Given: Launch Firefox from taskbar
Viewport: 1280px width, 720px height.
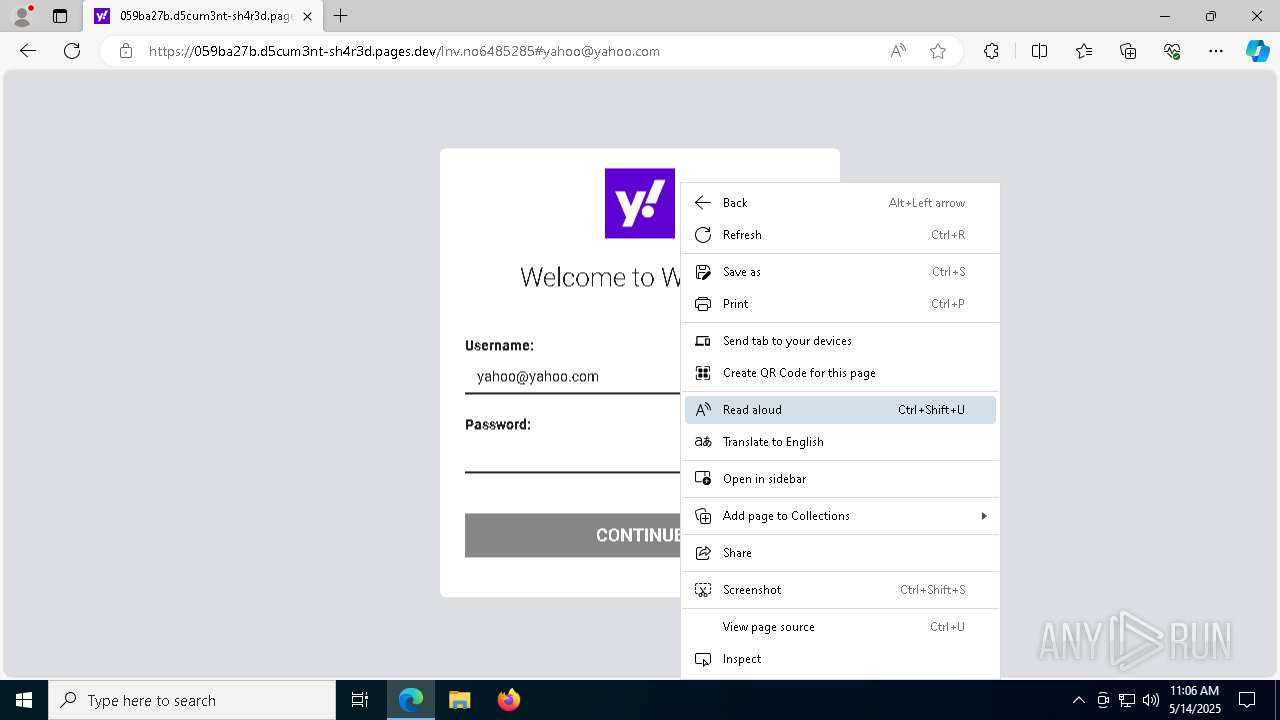Looking at the screenshot, I should point(508,700).
